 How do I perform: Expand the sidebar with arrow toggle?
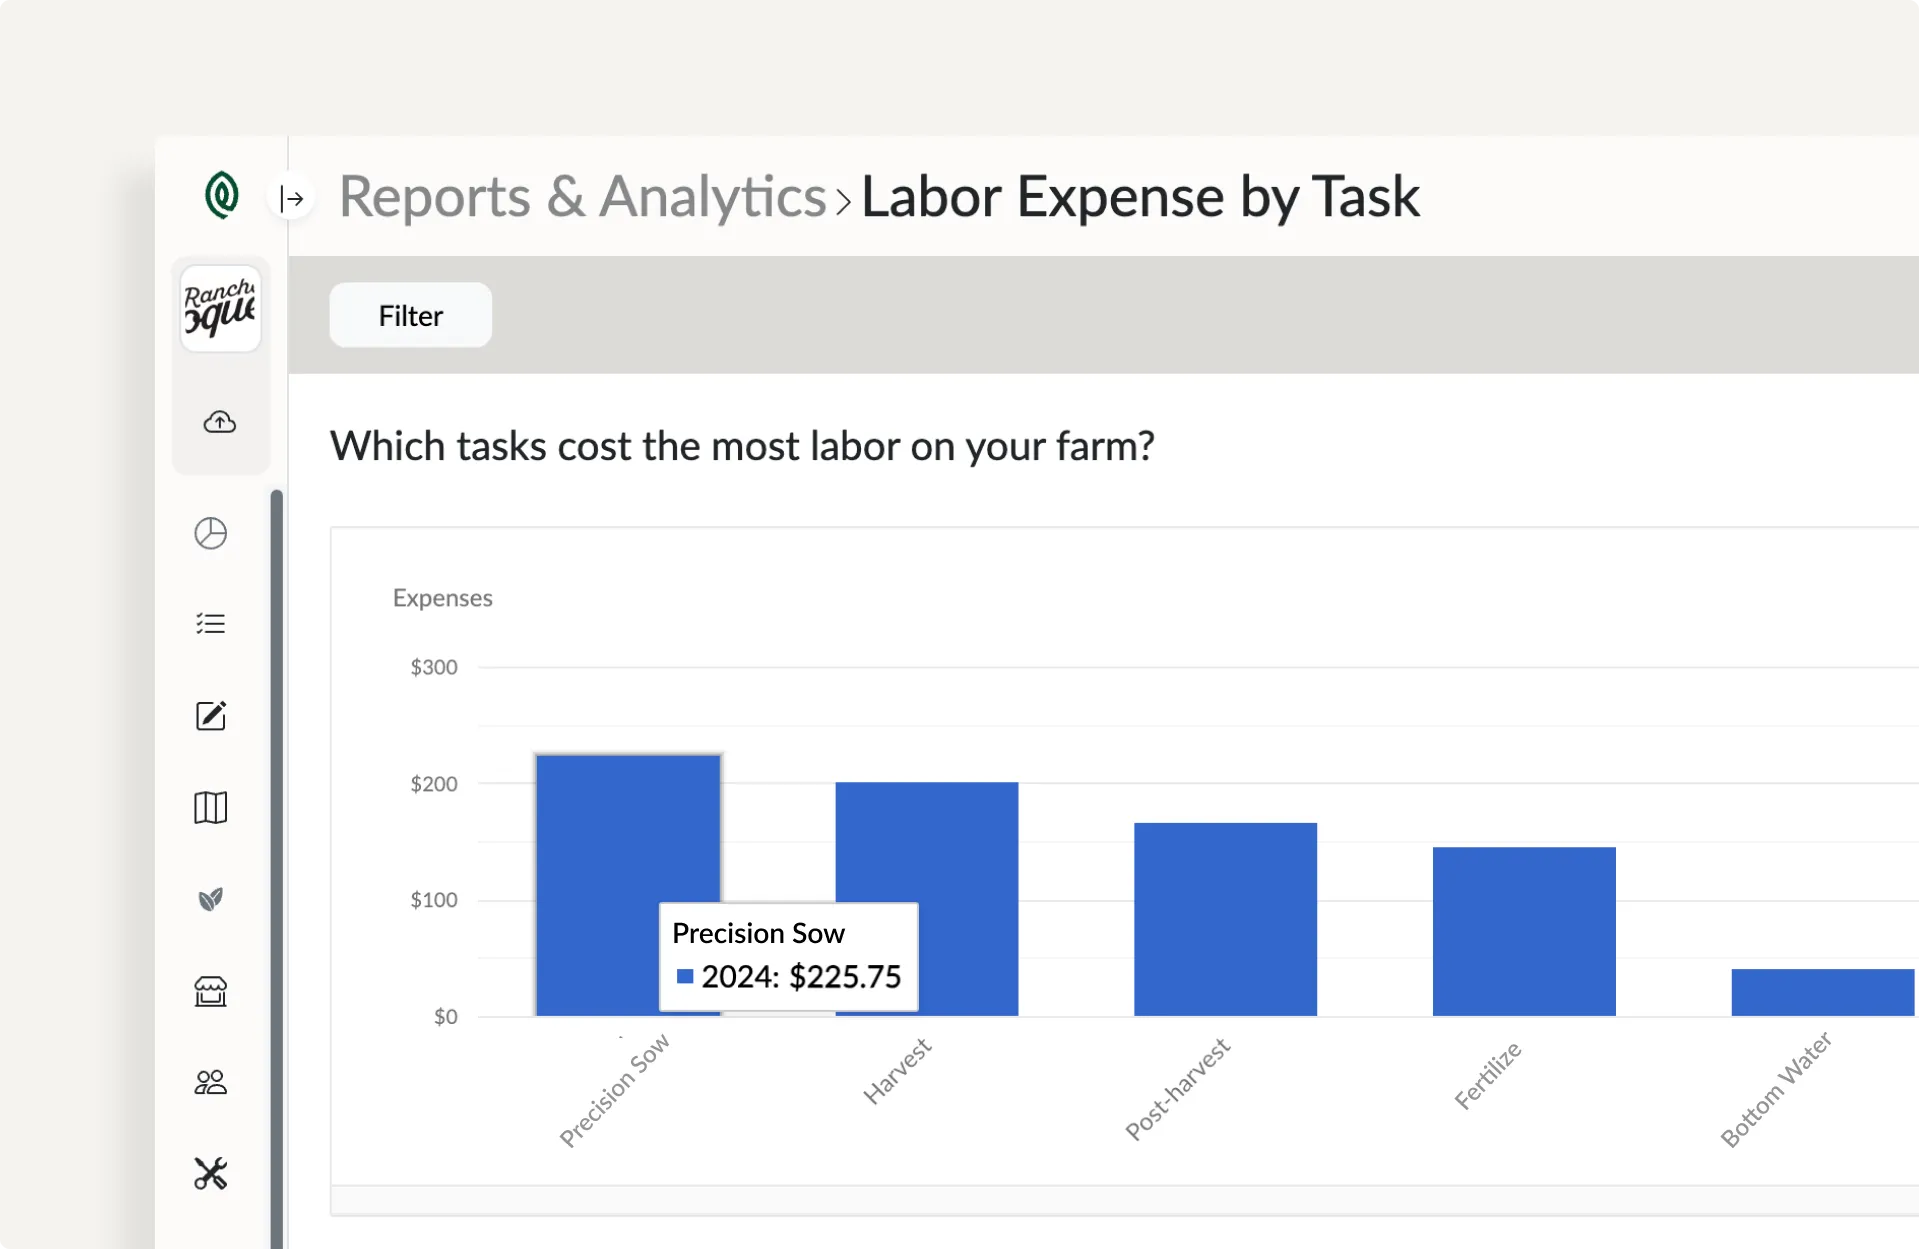click(x=291, y=198)
